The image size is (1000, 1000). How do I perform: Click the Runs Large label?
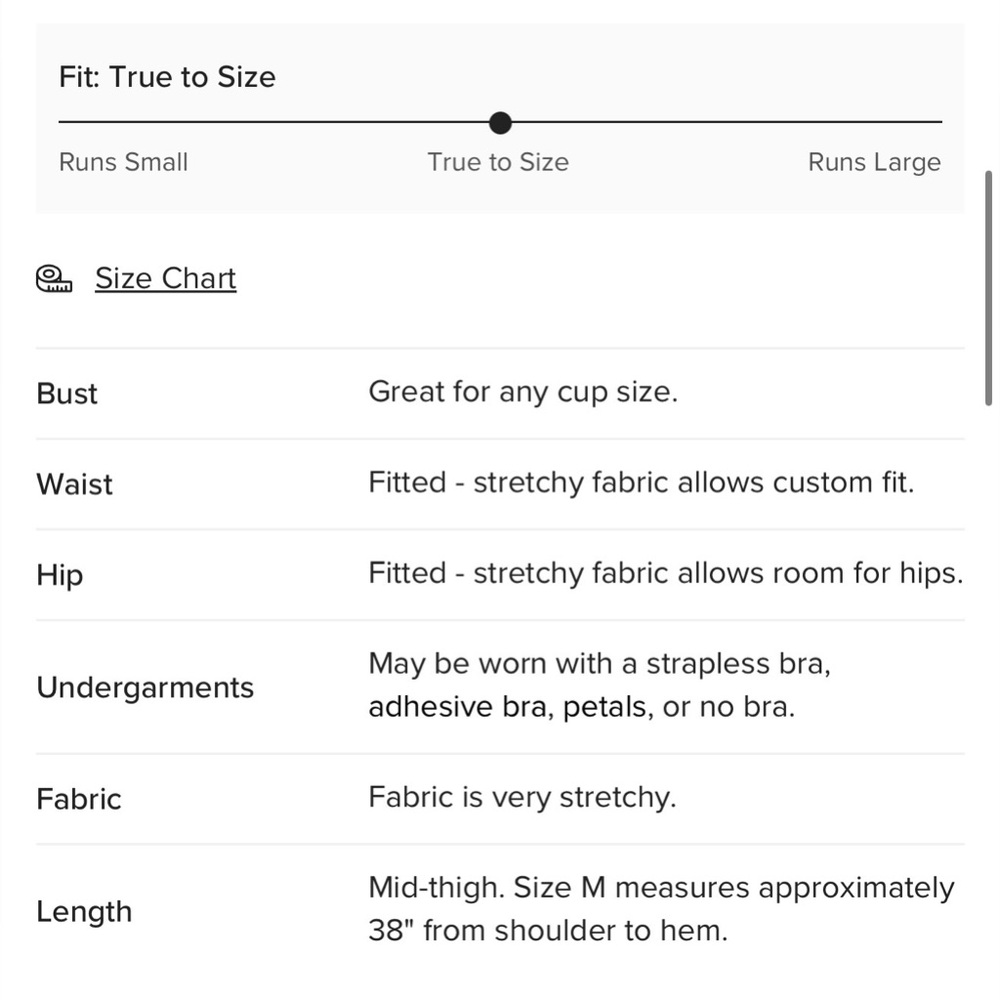tap(874, 162)
